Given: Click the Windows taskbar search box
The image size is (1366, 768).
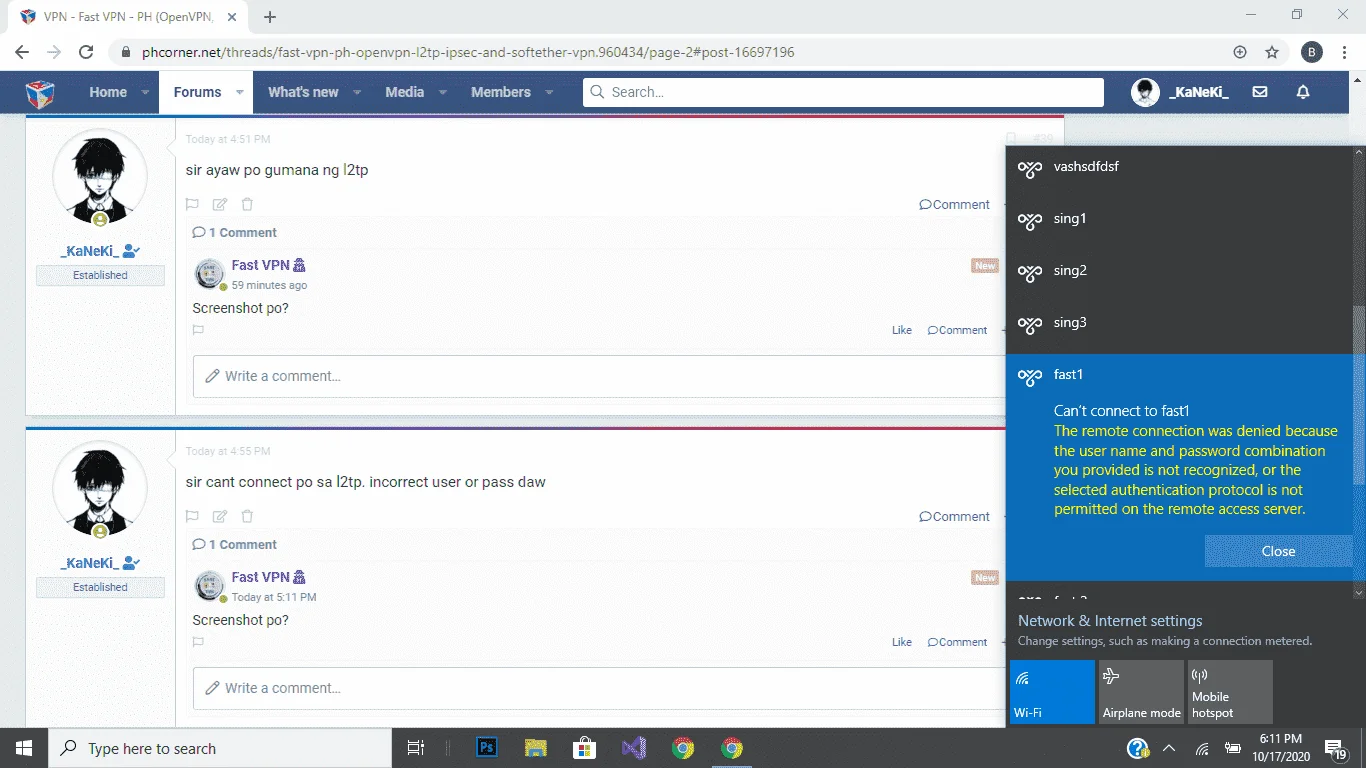Looking at the screenshot, I should (220, 748).
